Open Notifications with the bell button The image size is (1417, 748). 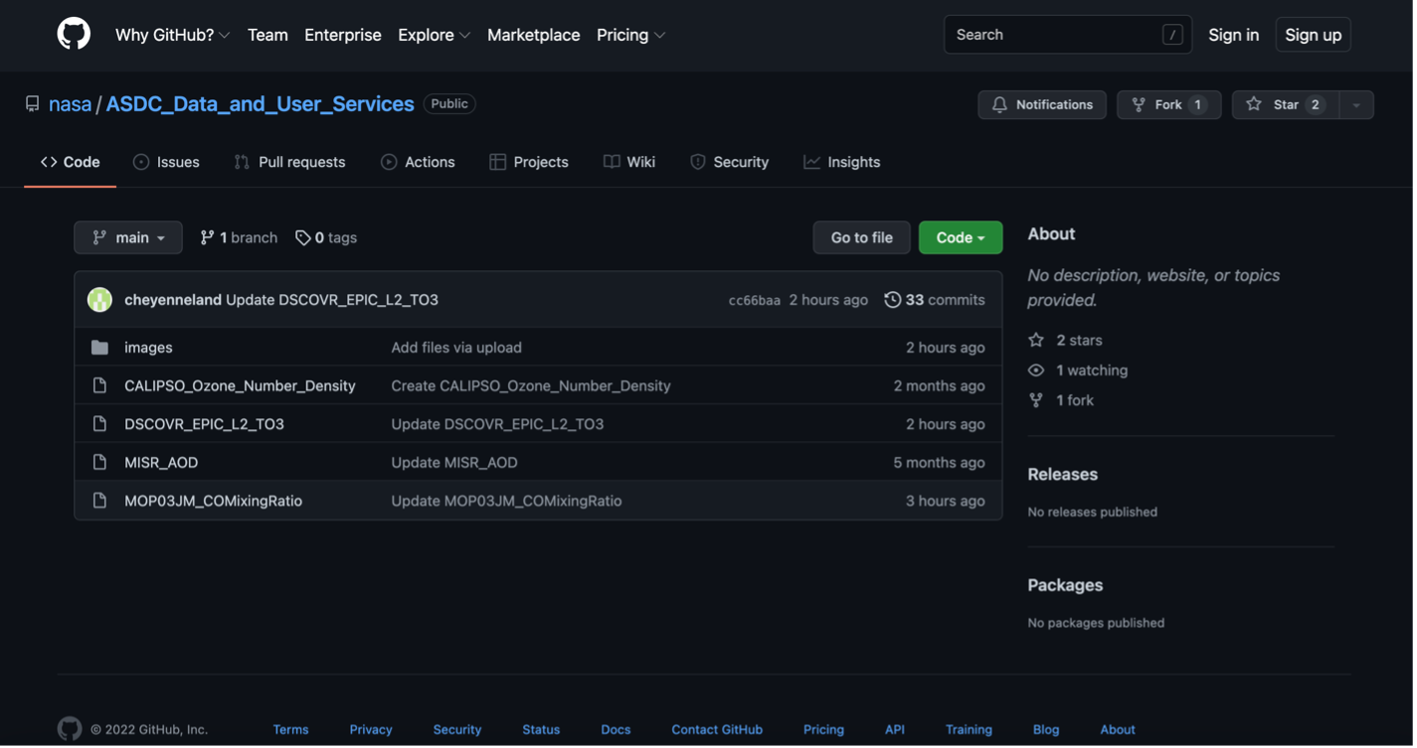pyautogui.click(x=1042, y=104)
